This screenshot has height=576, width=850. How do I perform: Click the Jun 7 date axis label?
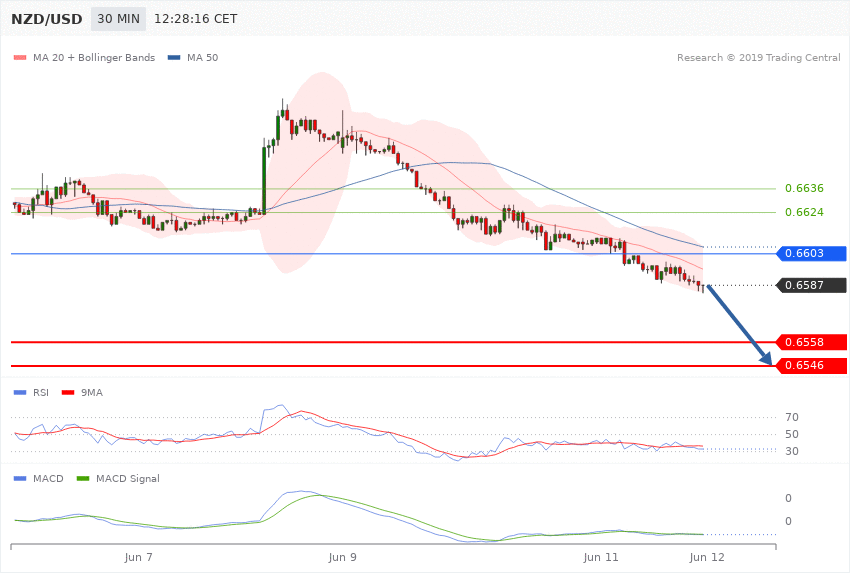point(138,557)
